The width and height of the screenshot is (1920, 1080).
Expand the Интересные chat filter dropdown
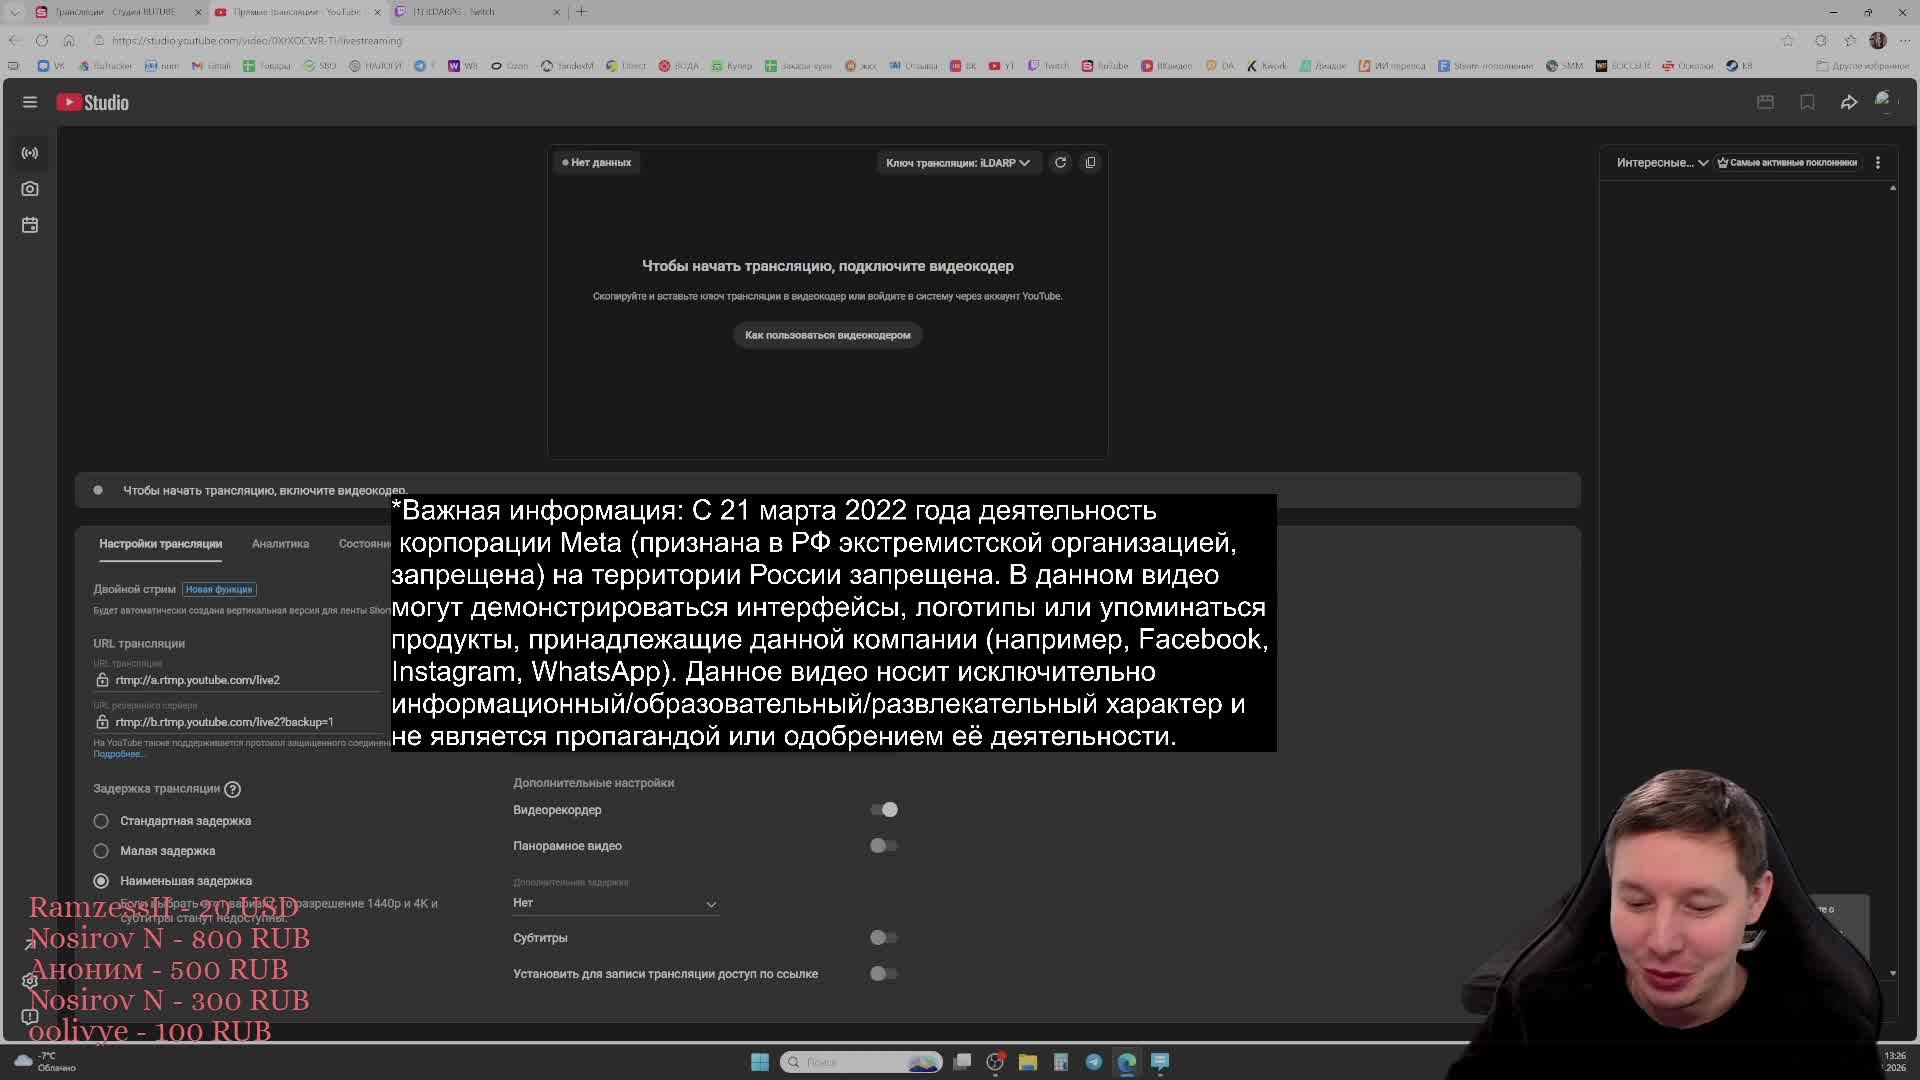(1661, 162)
